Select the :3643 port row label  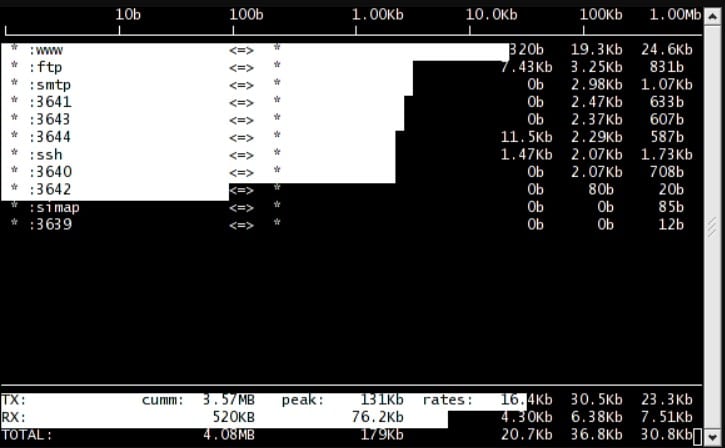(x=50, y=120)
